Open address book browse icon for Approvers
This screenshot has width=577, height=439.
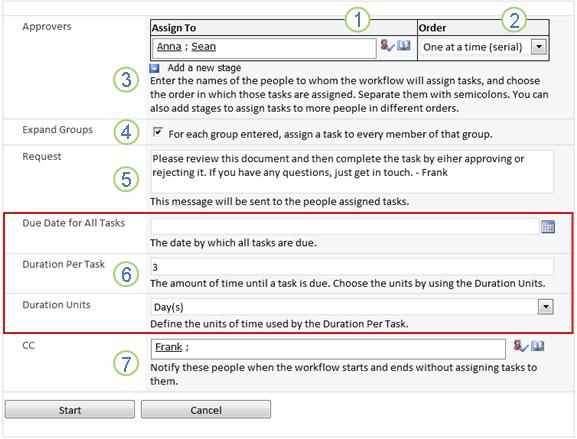coord(404,46)
